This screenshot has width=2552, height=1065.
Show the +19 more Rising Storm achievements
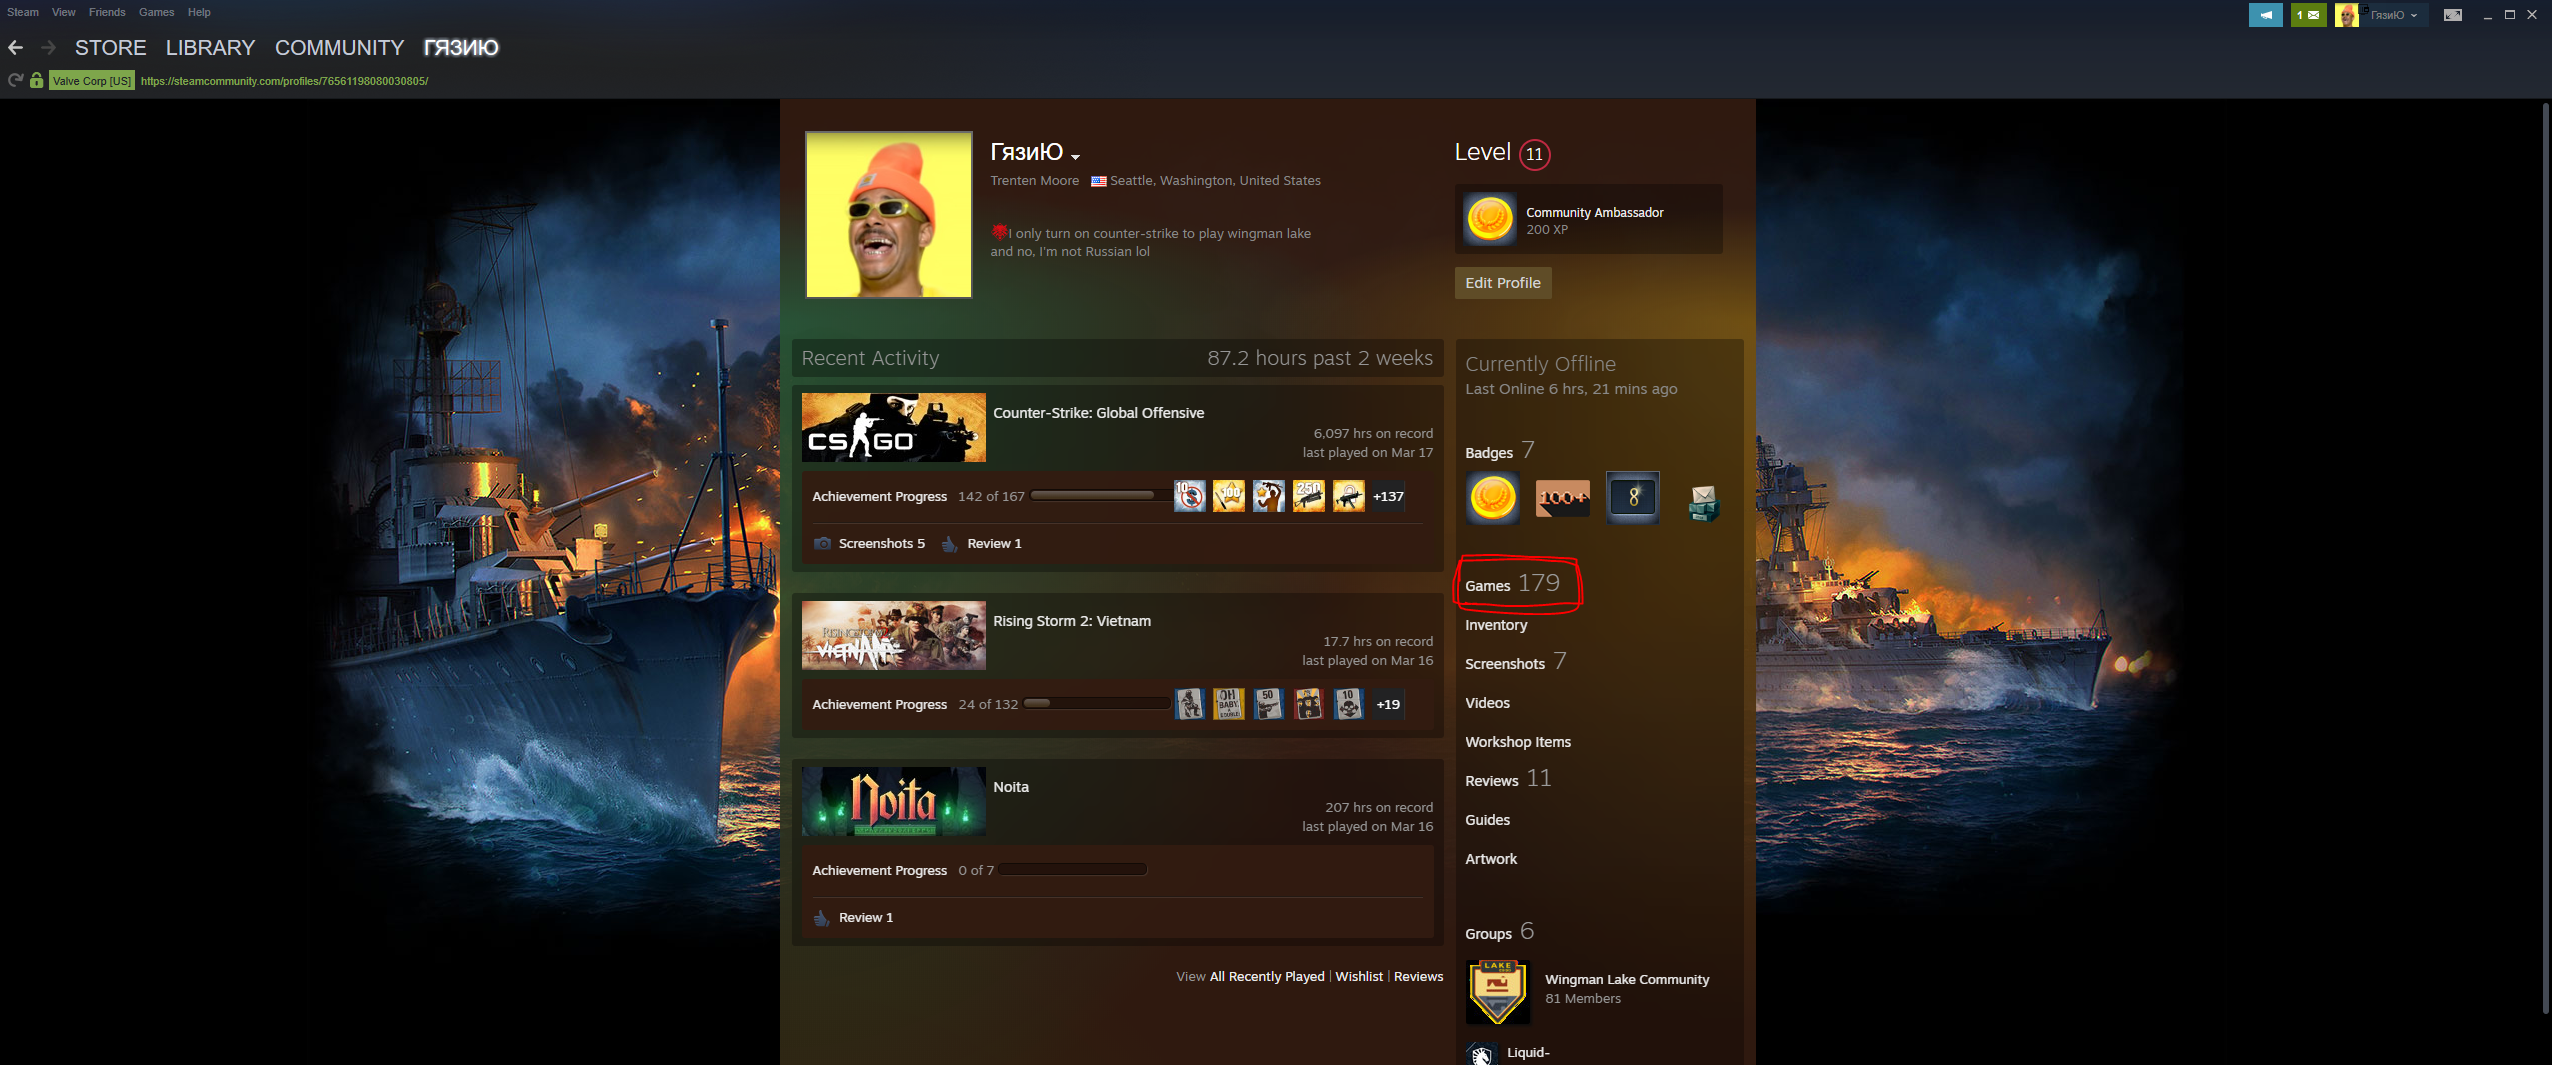(x=1388, y=704)
